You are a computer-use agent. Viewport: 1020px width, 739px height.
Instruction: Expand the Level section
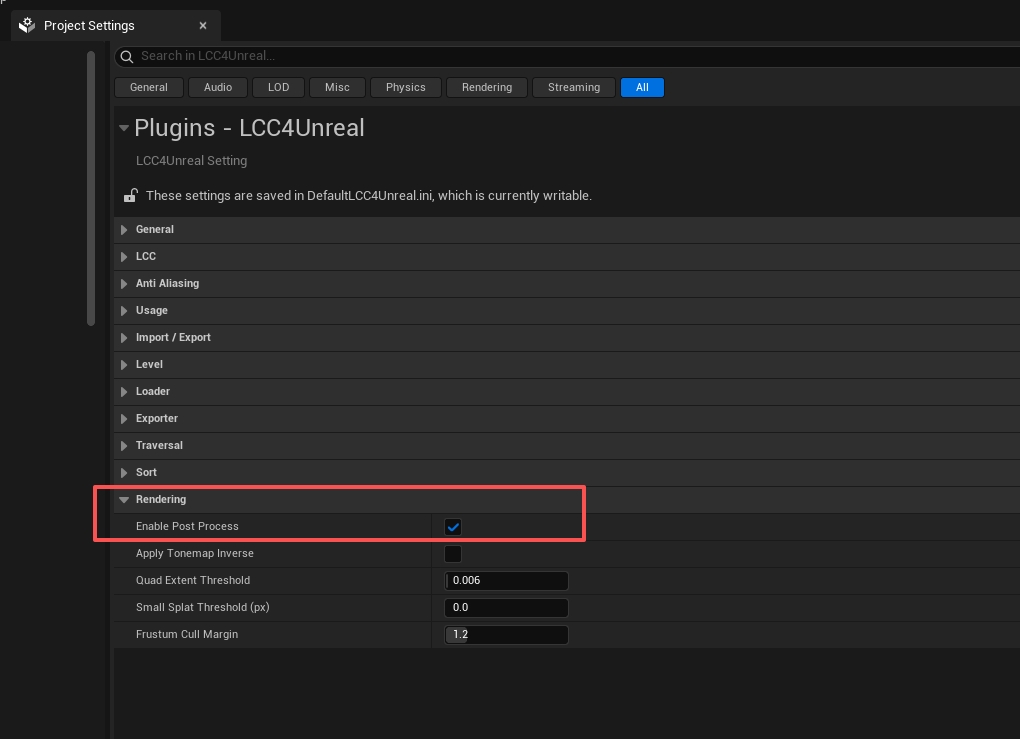(124, 364)
